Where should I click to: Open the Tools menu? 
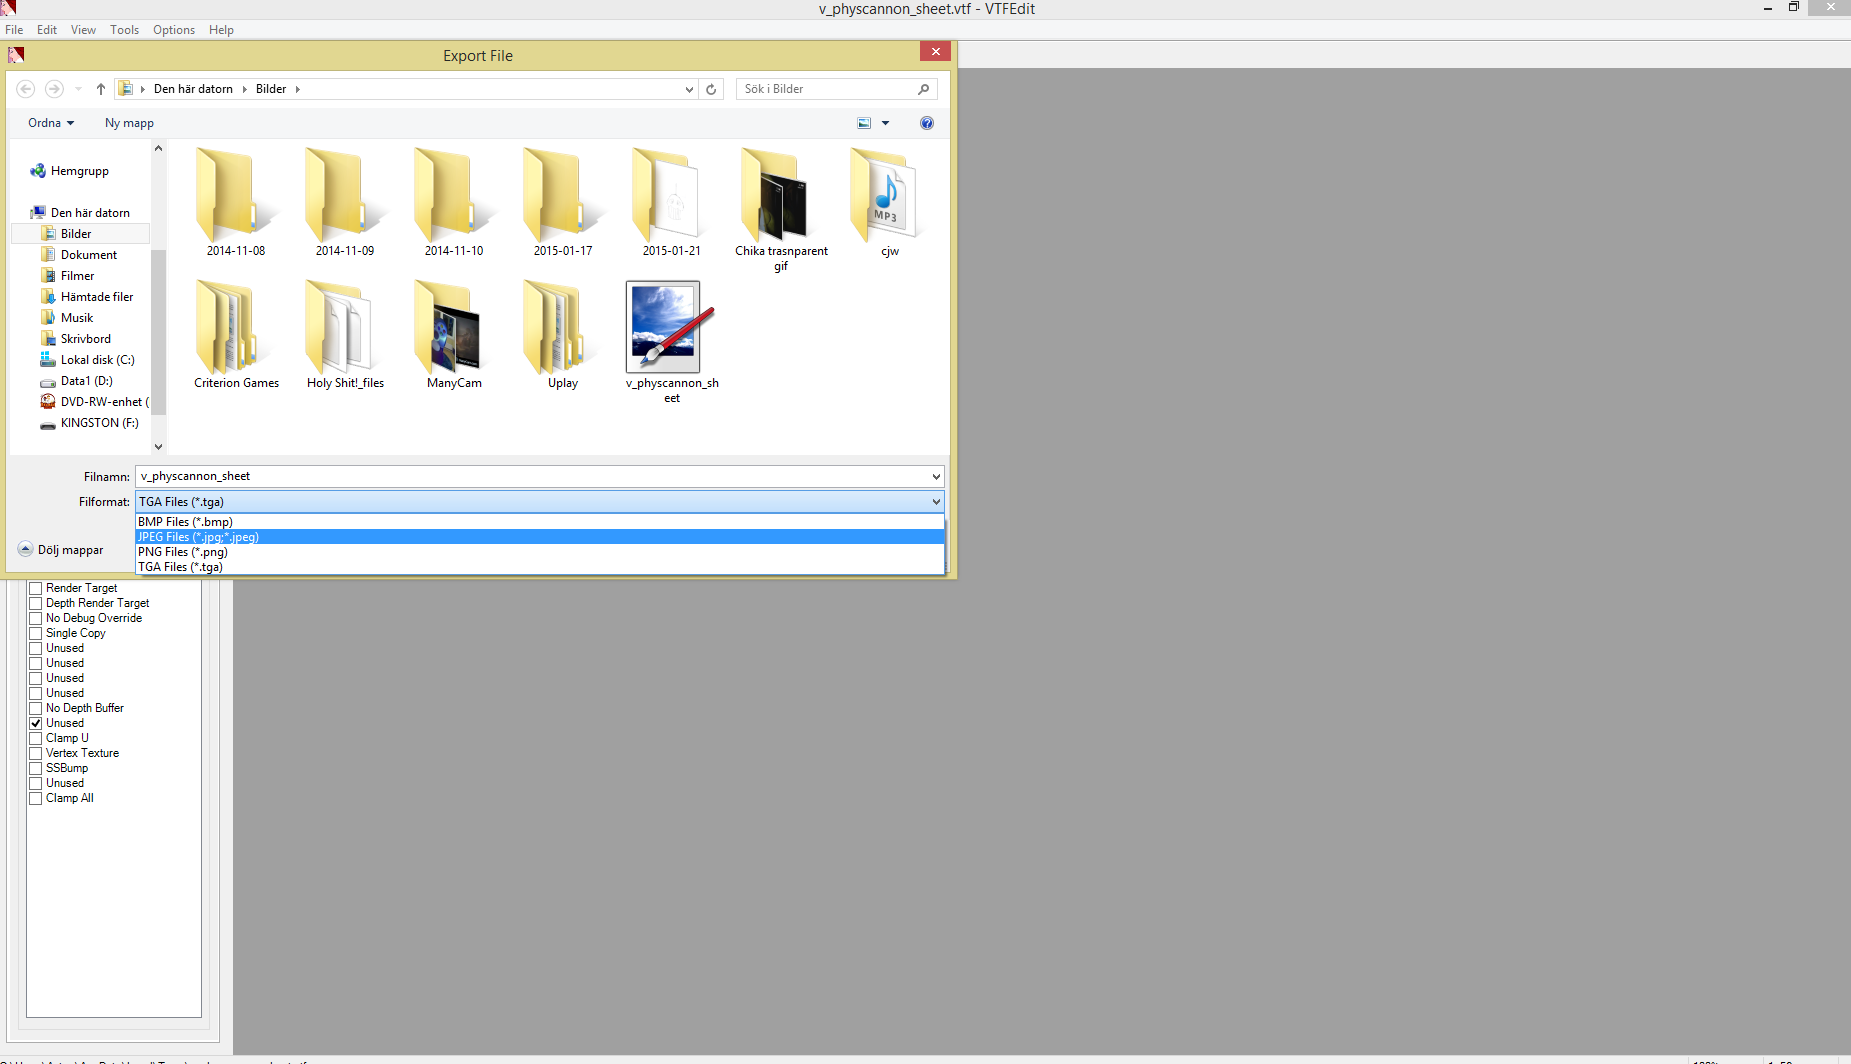pyautogui.click(x=124, y=30)
